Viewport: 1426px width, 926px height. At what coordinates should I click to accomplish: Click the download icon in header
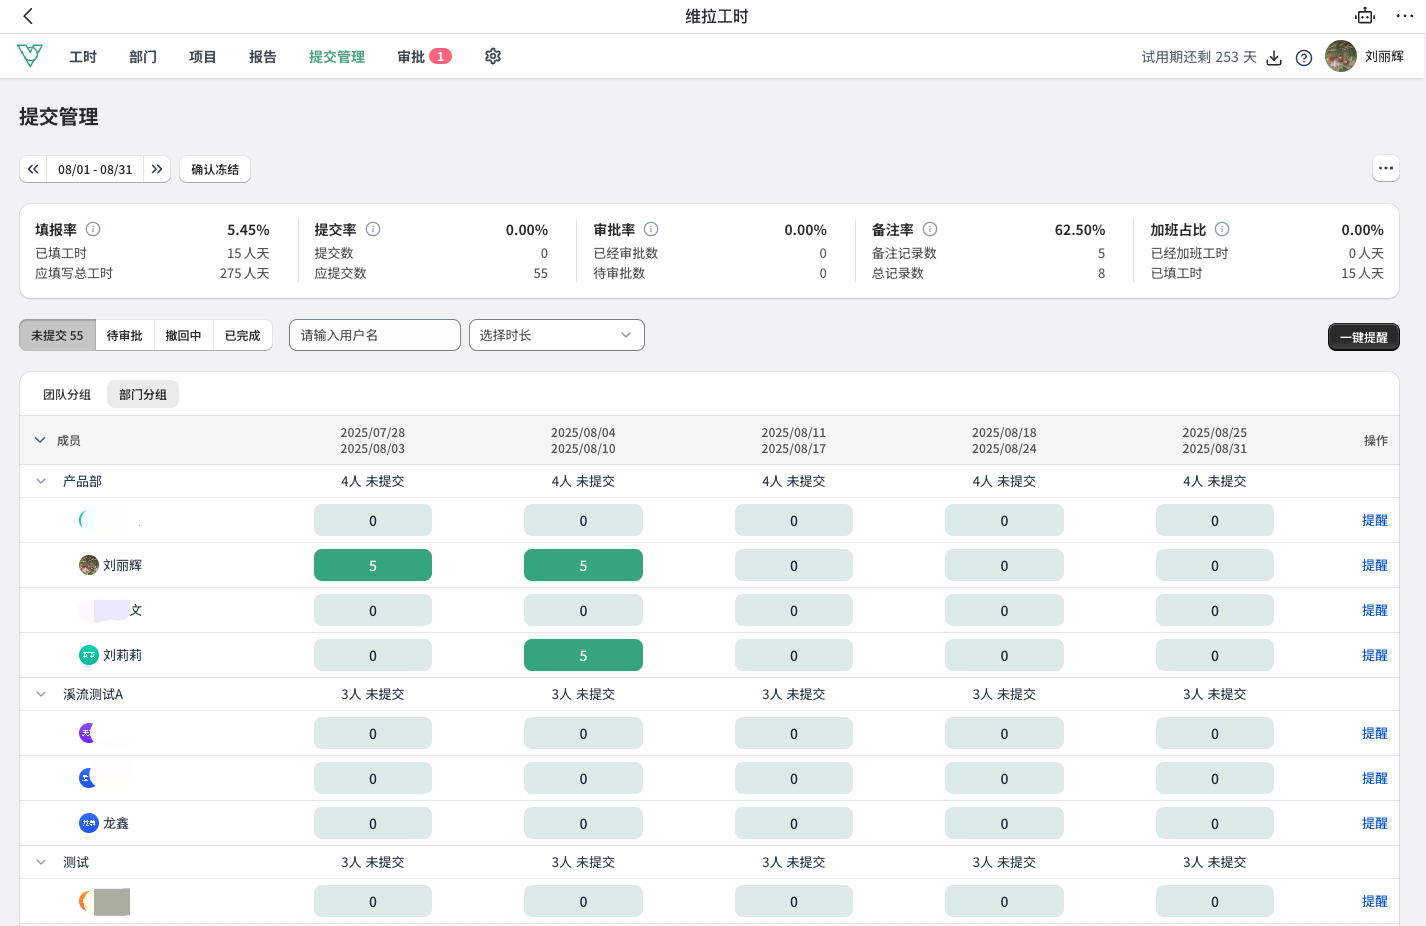pos(1274,58)
